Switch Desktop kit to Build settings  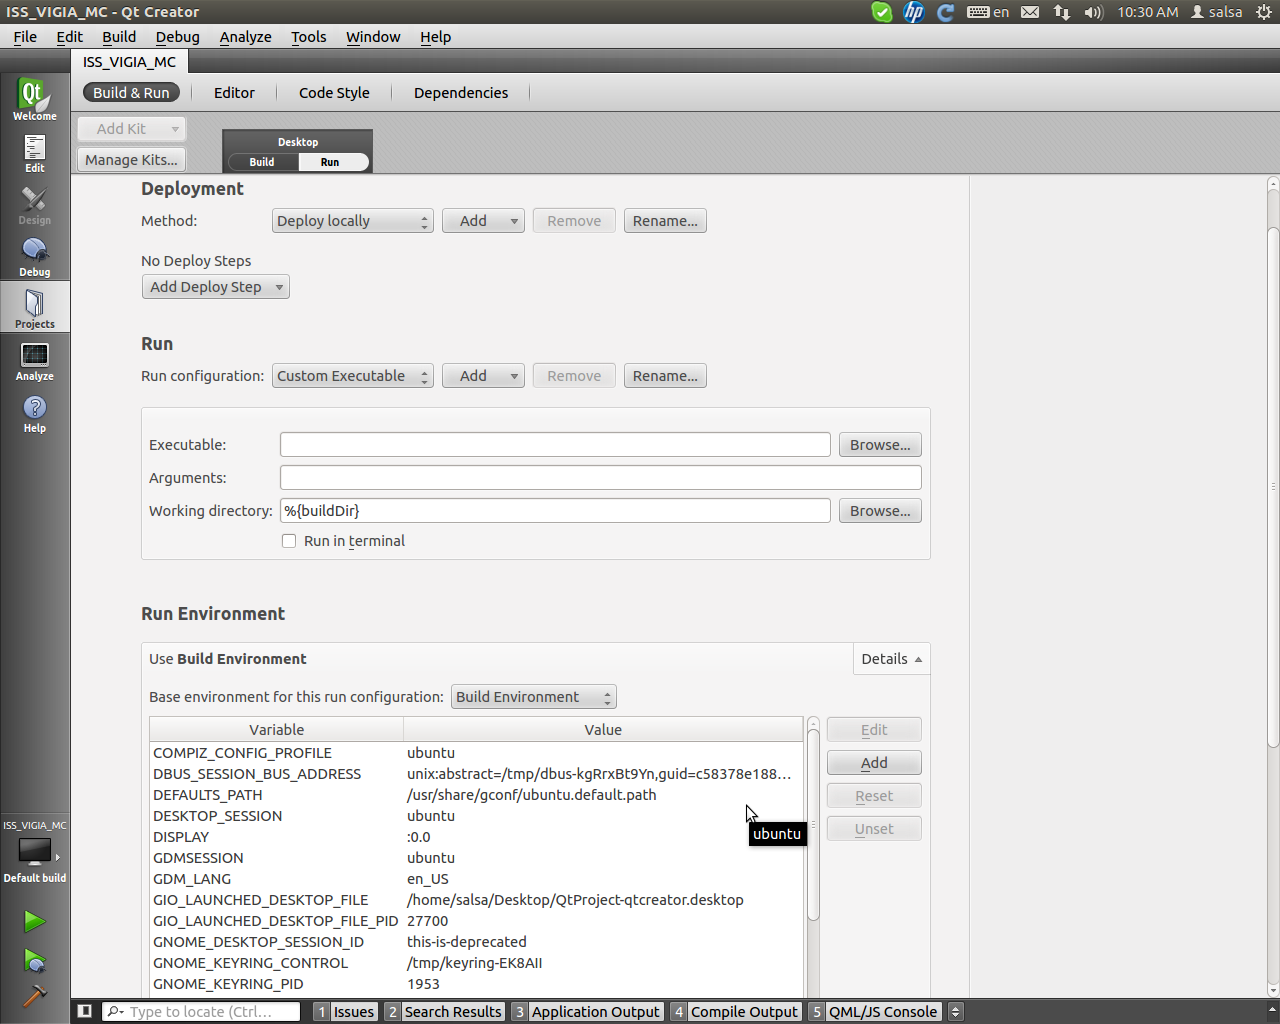click(x=262, y=162)
